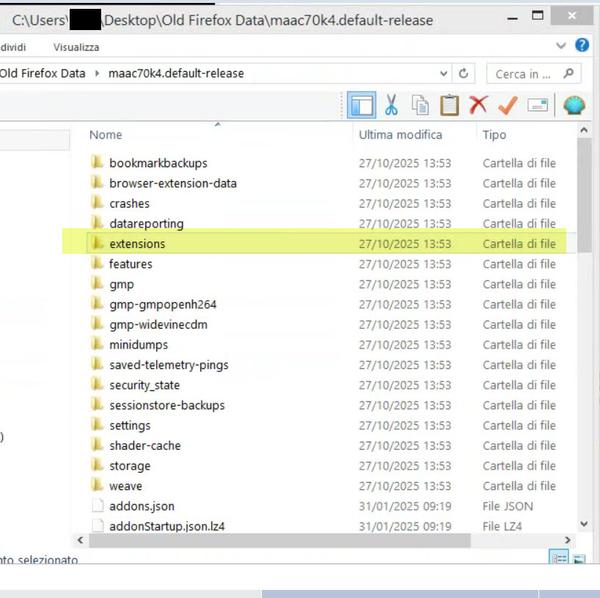This screenshot has height=598, width=600.
Task: Select the storage folder
Action: coord(130,466)
